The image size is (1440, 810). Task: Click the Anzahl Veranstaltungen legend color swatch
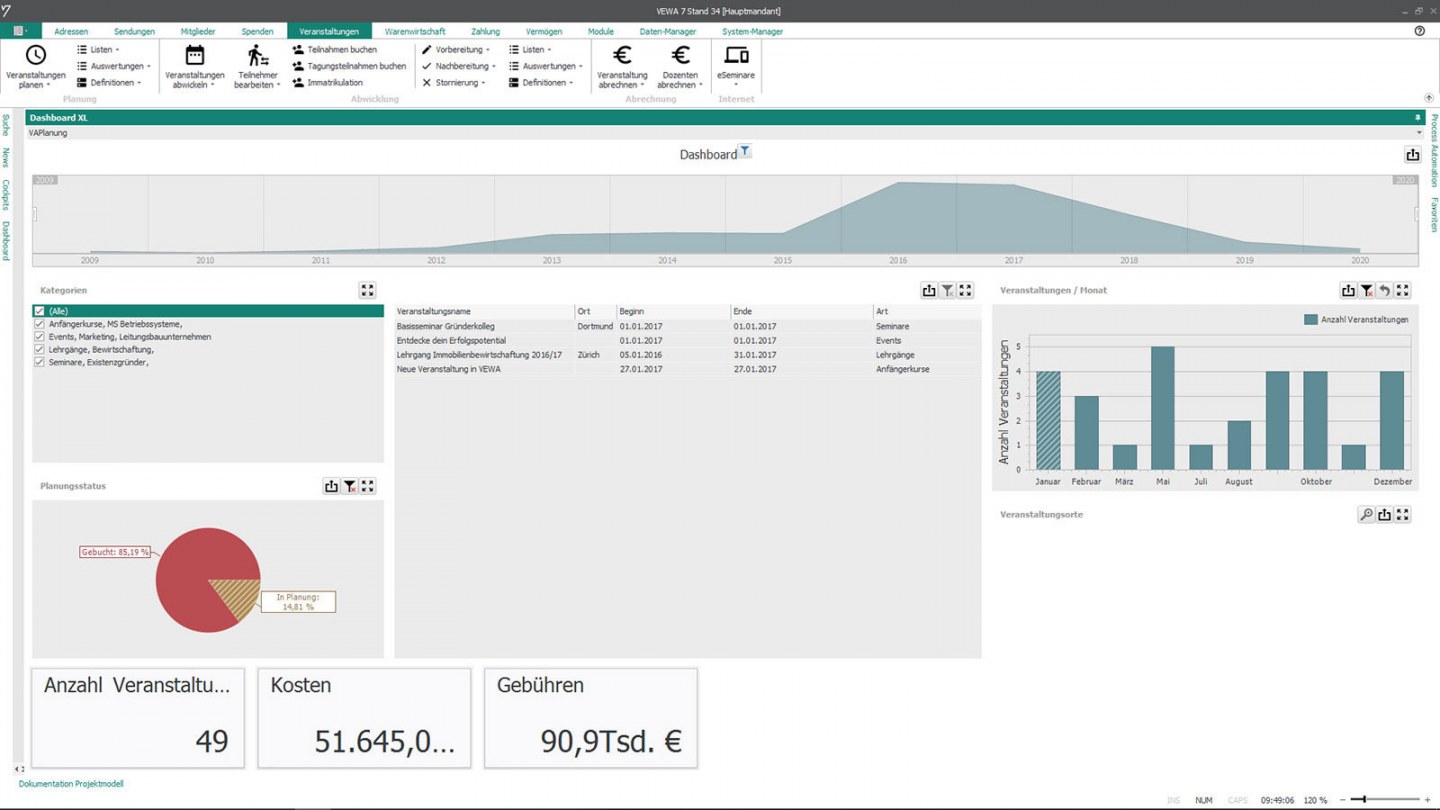(x=1311, y=319)
